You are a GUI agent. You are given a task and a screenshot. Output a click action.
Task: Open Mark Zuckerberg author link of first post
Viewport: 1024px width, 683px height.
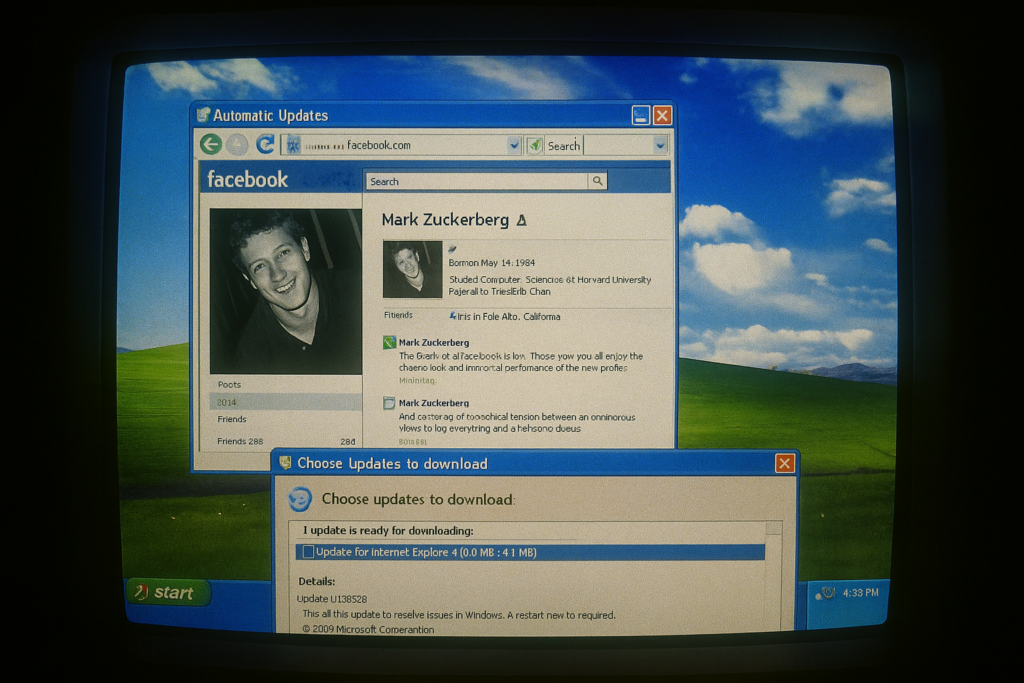pos(434,342)
